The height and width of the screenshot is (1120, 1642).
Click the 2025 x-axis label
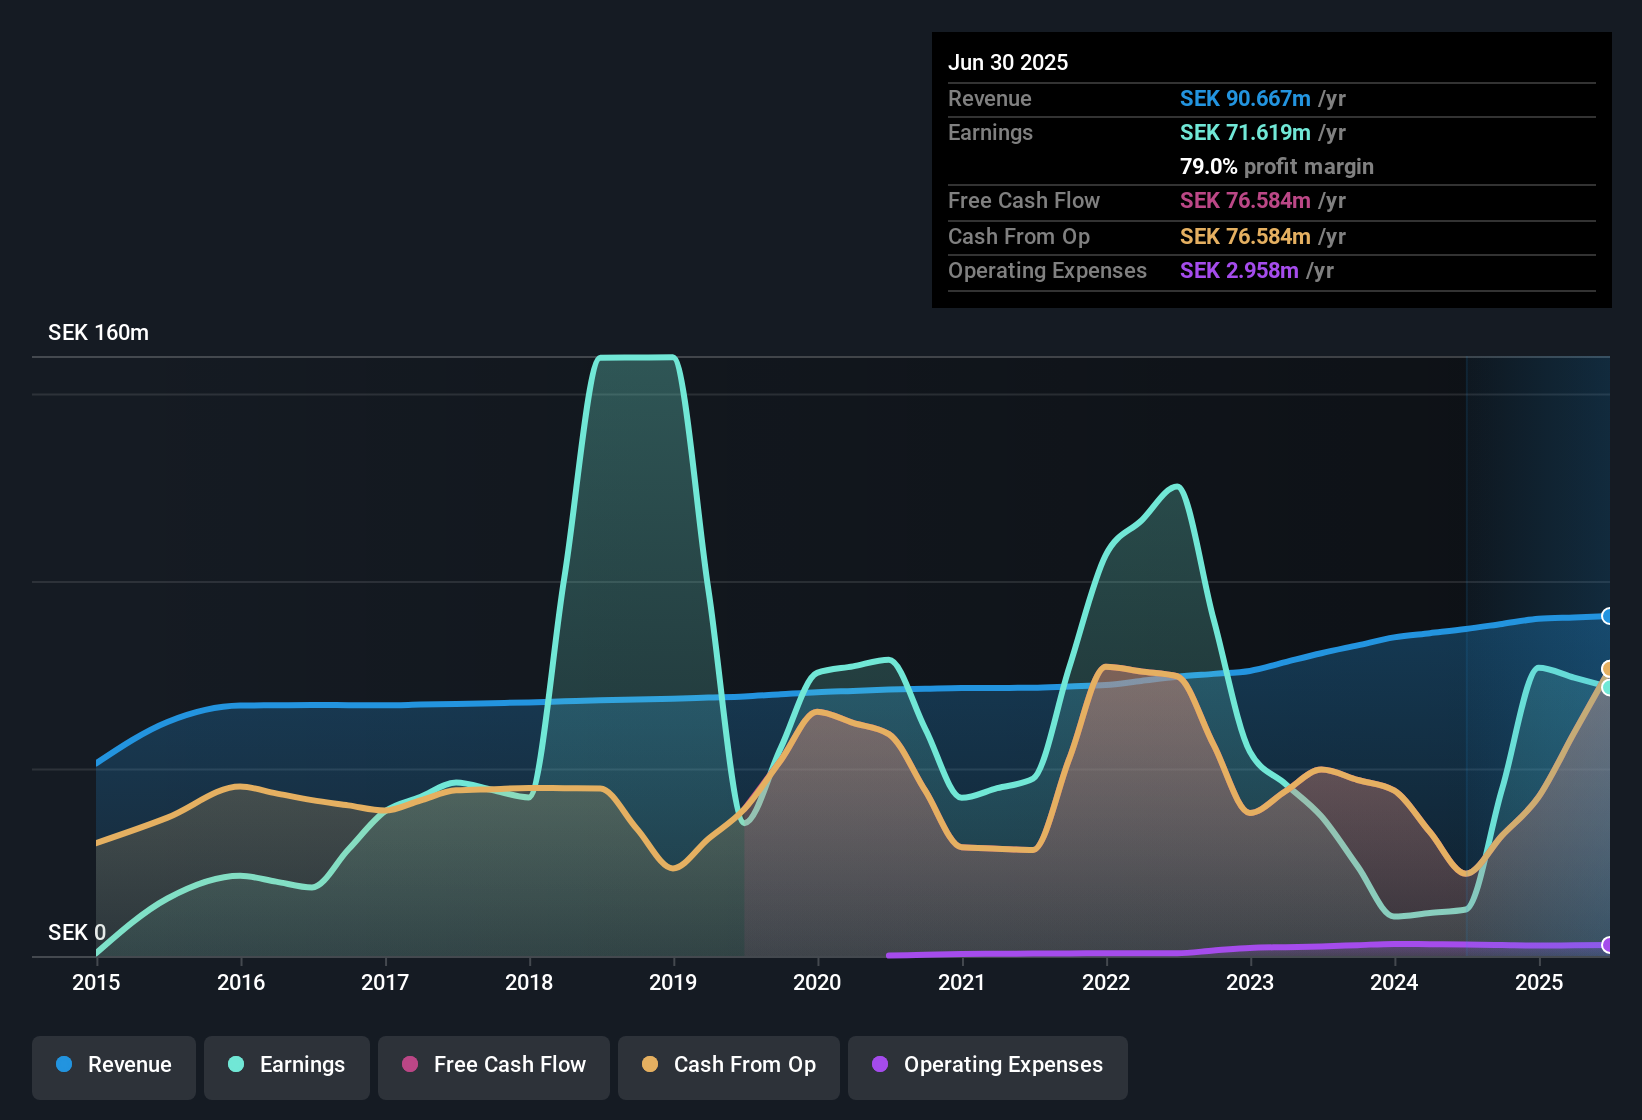click(1539, 983)
